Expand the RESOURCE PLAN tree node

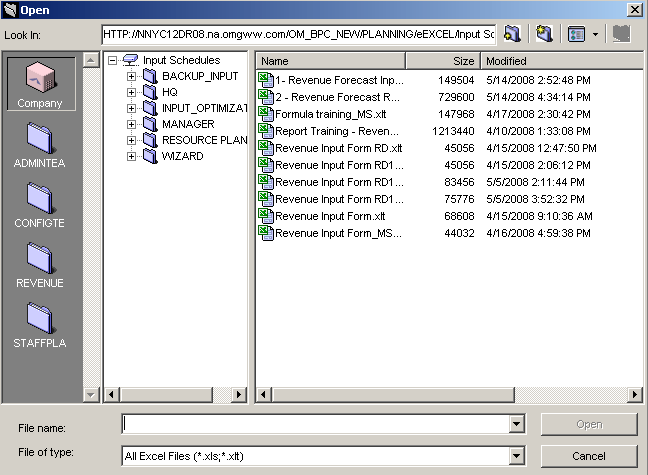pos(131,141)
